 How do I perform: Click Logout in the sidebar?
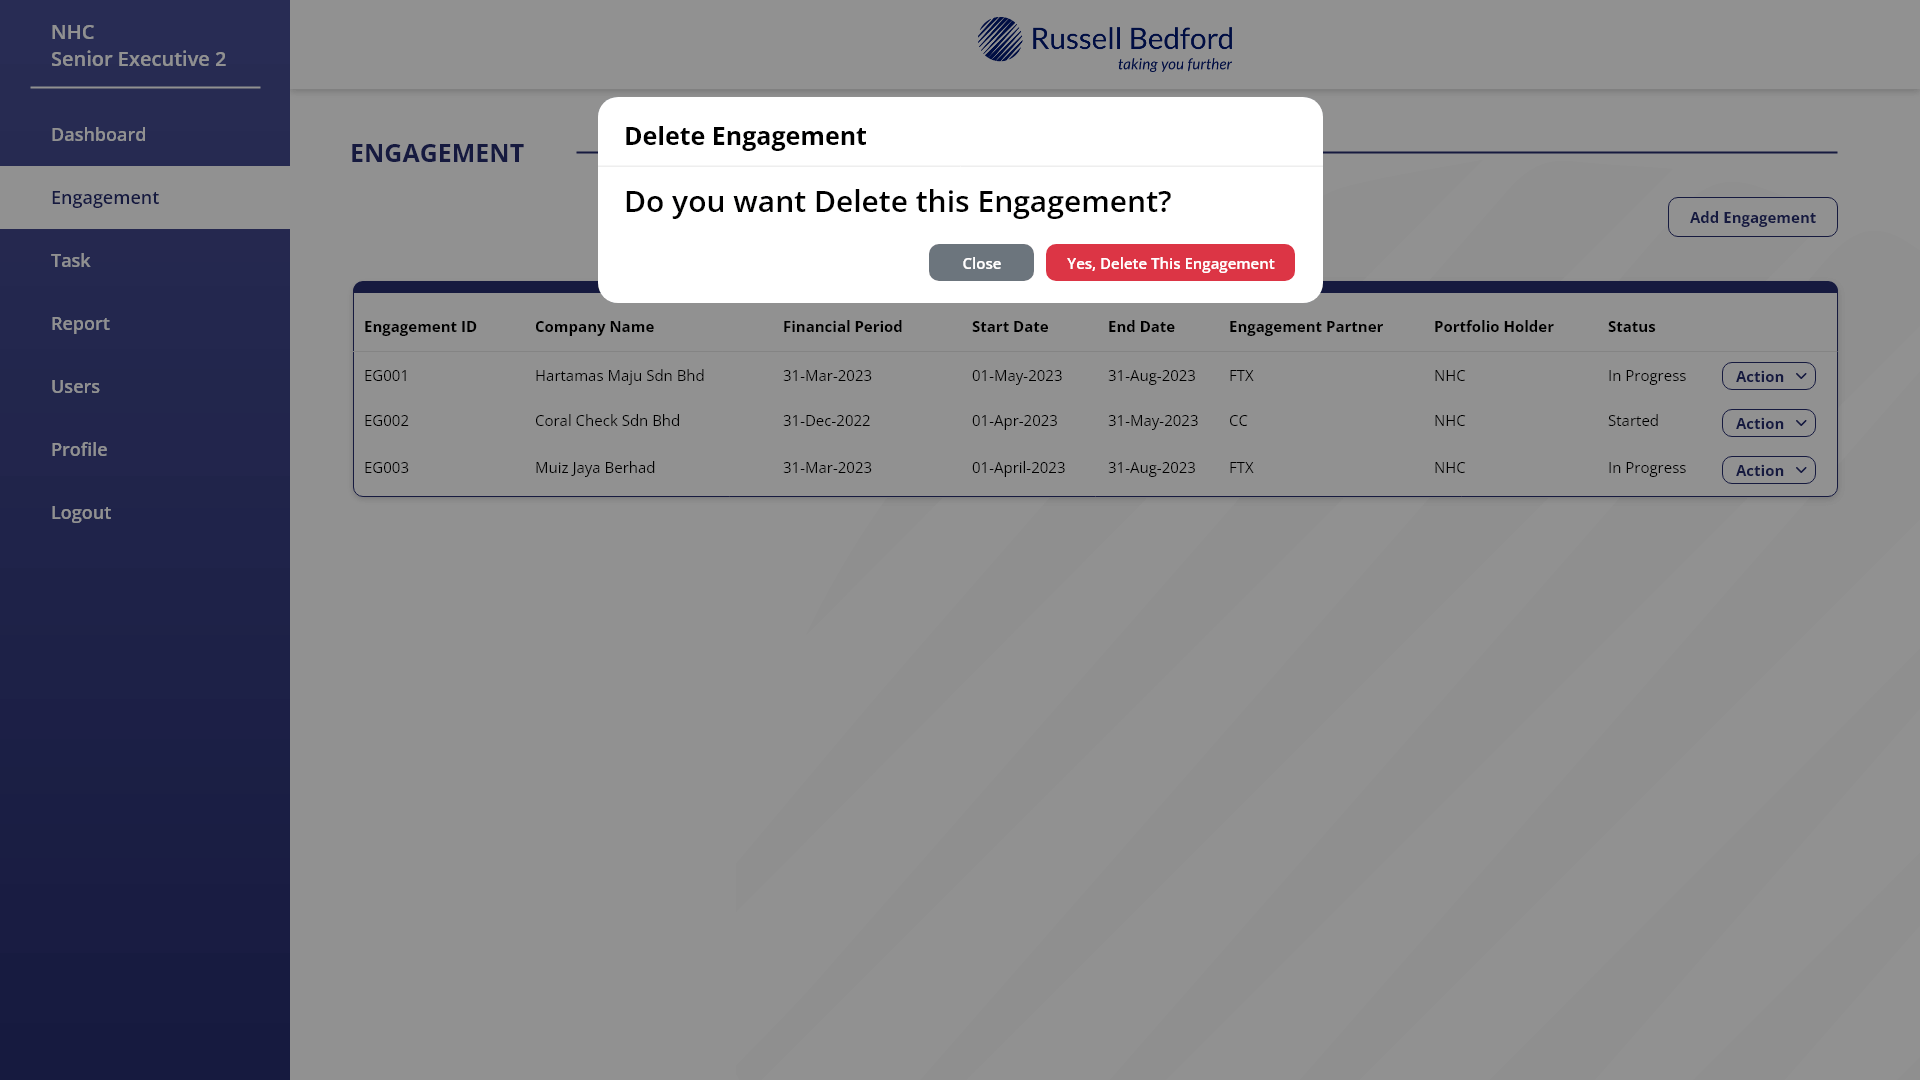tap(80, 512)
